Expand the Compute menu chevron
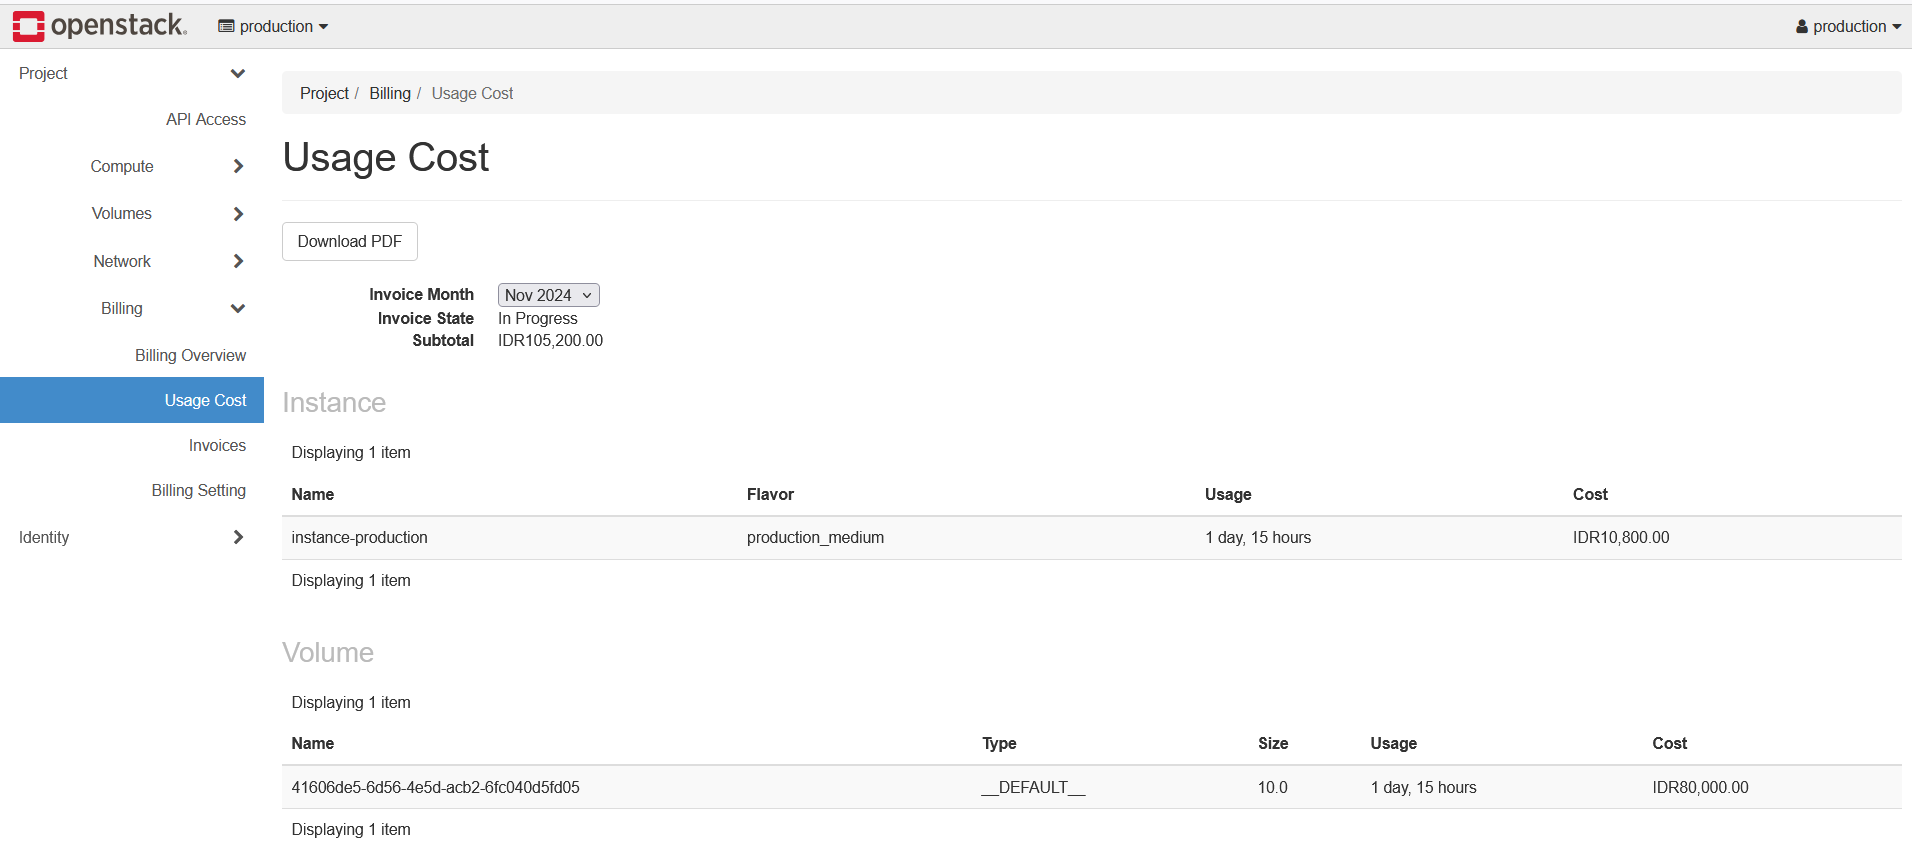 238,167
